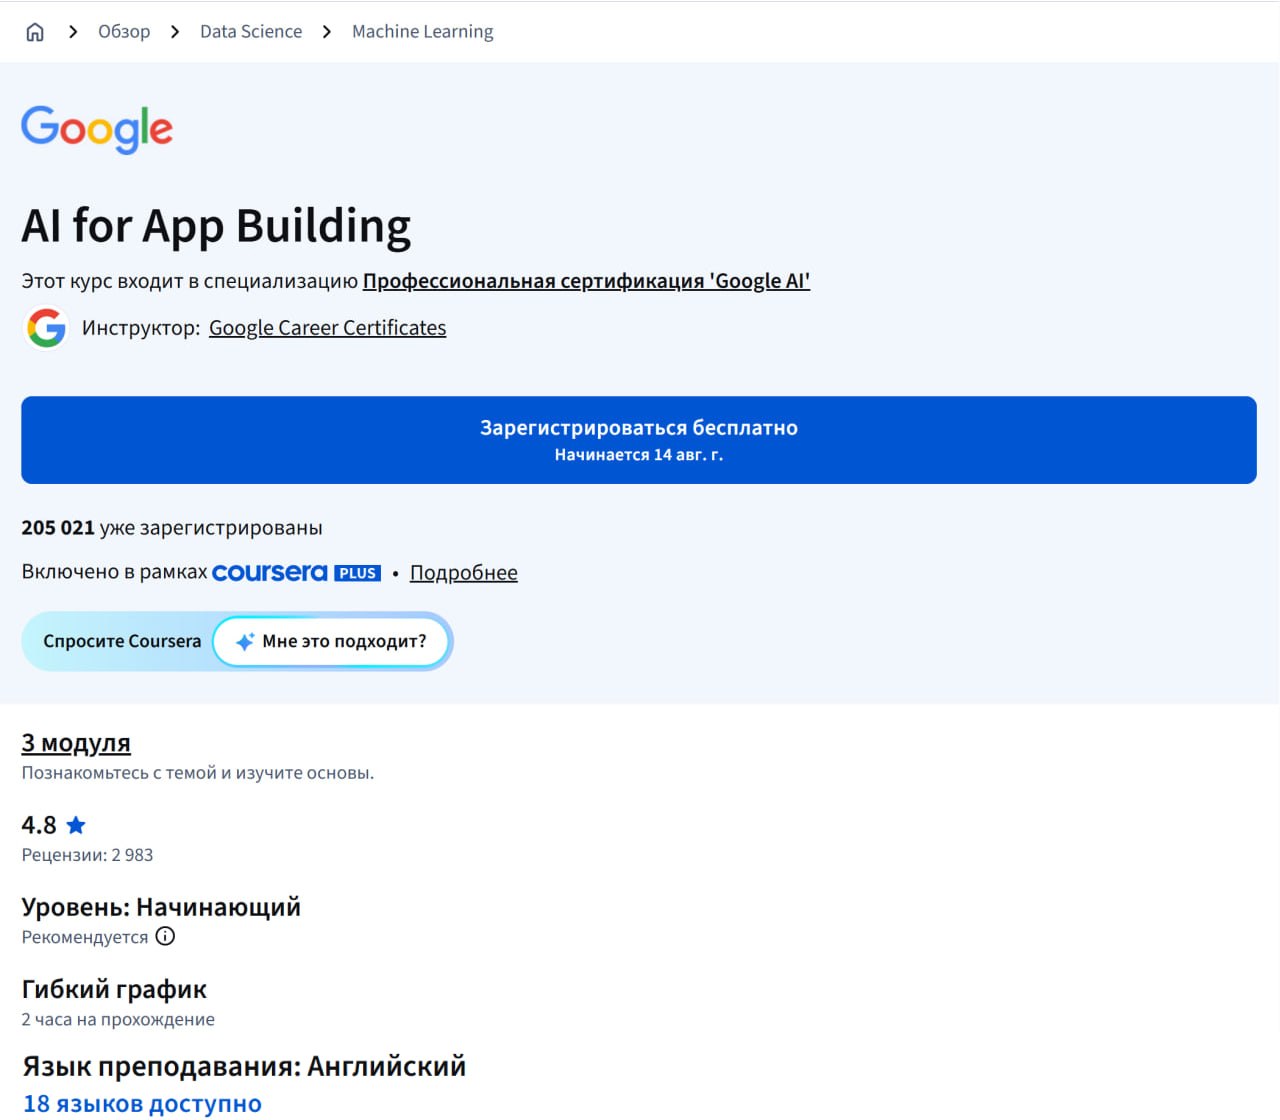Open the info icon next to Рекомендуется

click(x=166, y=936)
